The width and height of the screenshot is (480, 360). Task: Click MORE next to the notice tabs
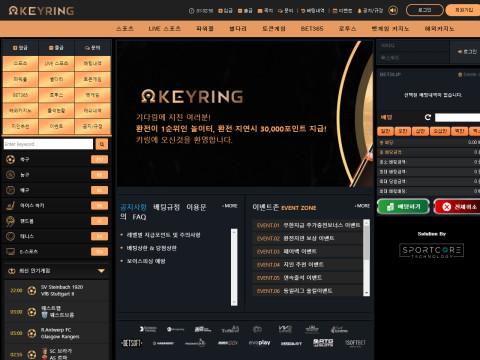pos(230,206)
